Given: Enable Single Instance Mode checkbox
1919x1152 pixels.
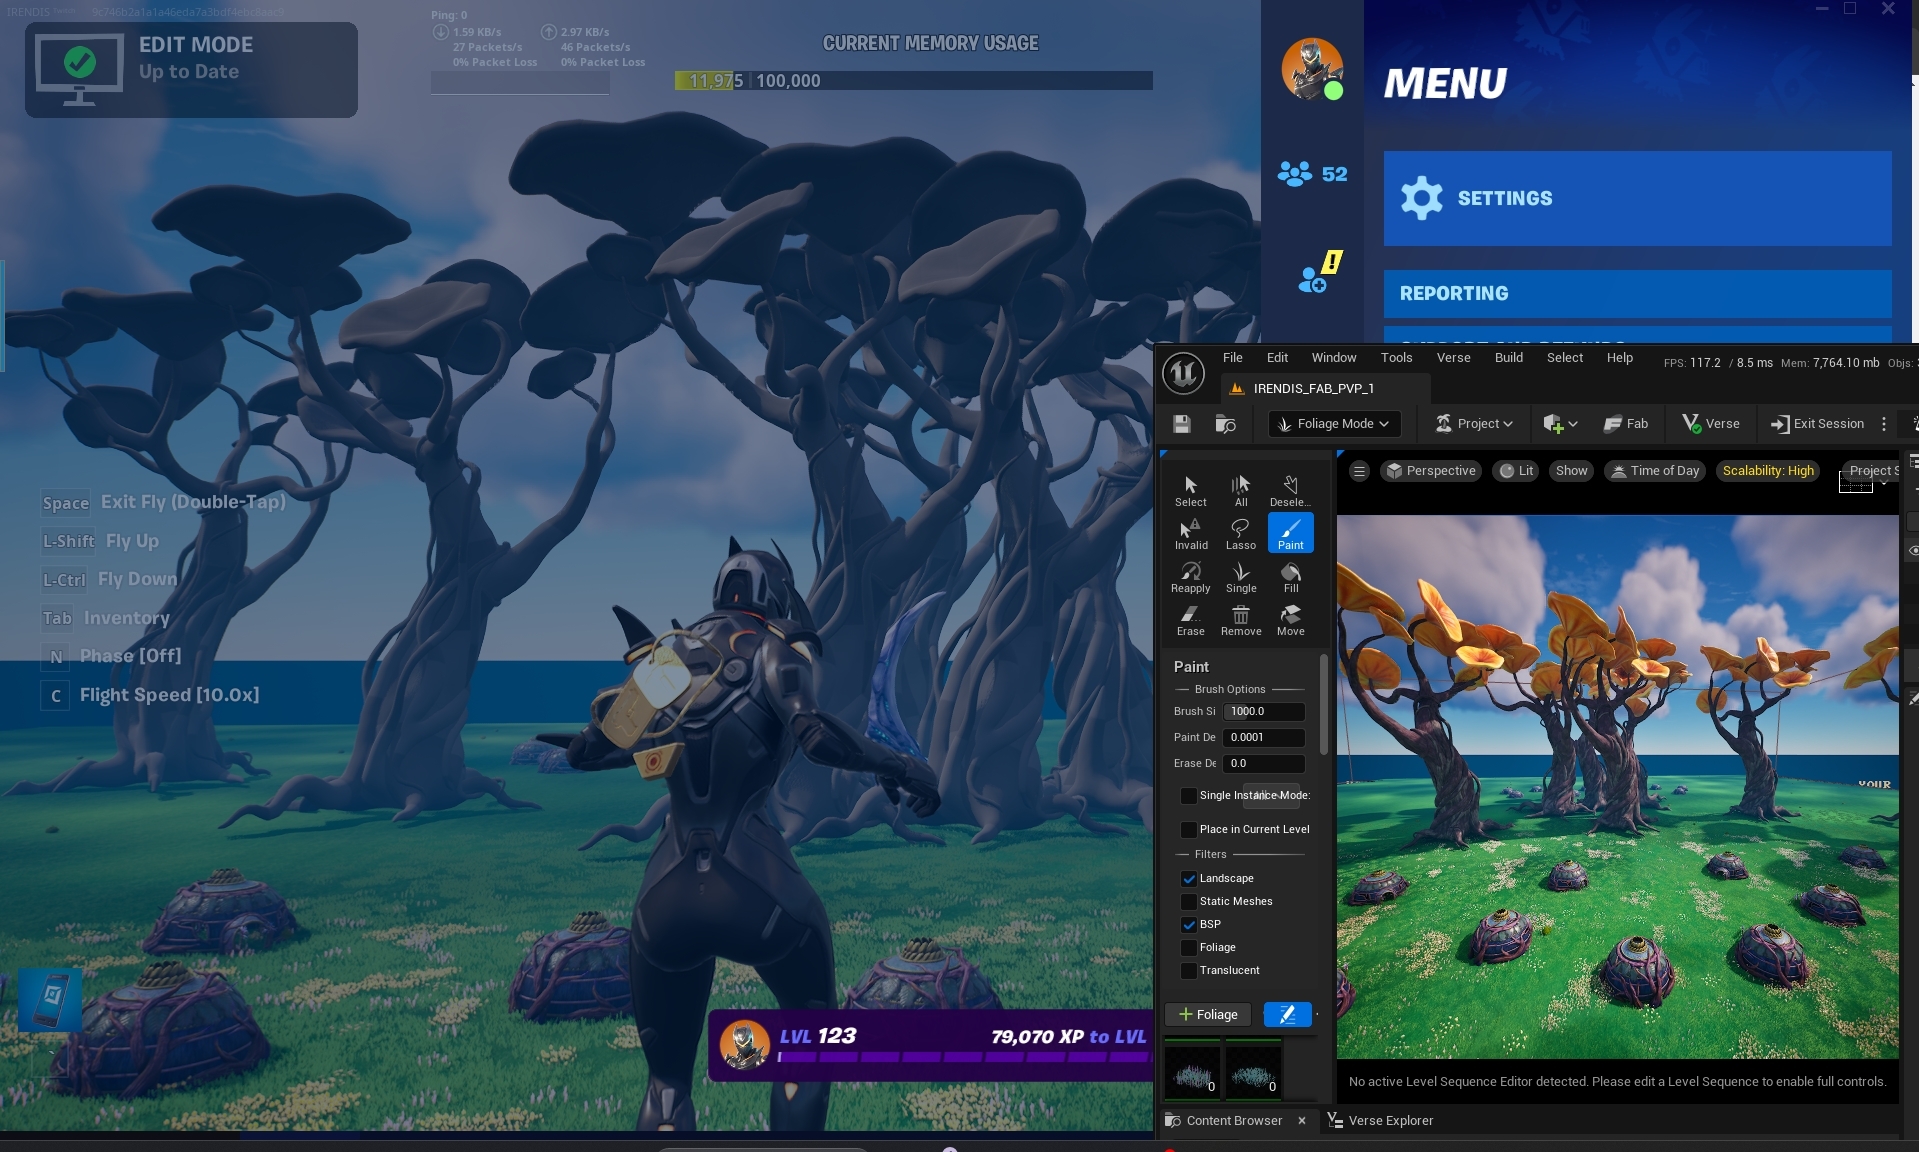Looking at the screenshot, I should tap(1188, 796).
